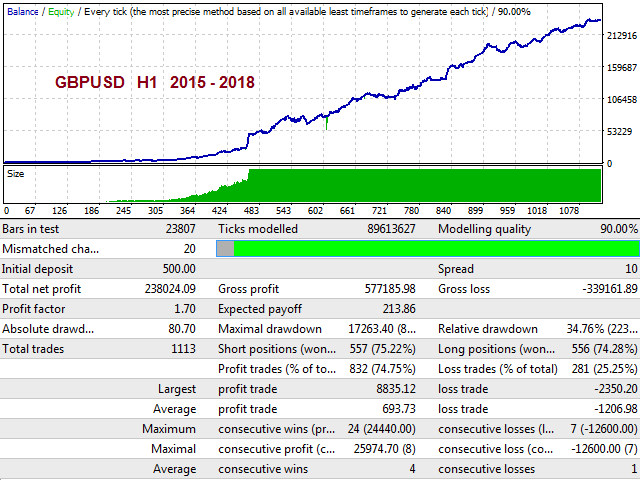This screenshot has height=480, width=640.
Task: Click the green equity spike on the chart
Action: coord(327,123)
